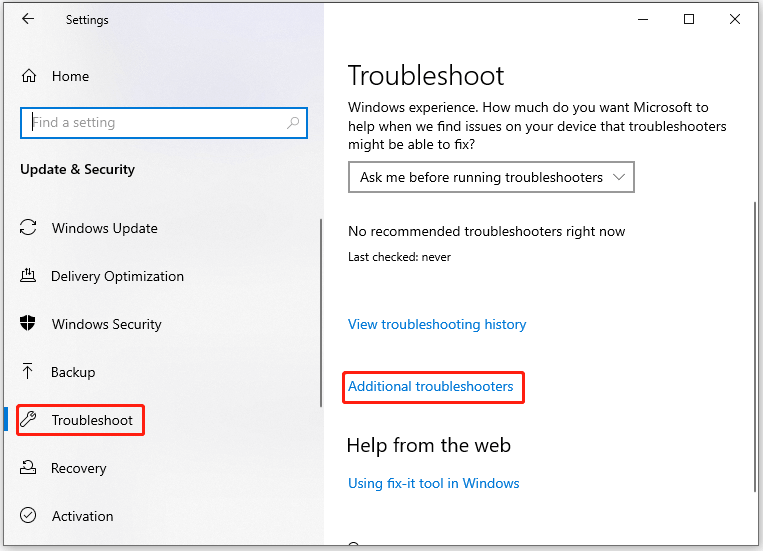Open the Windows Update section
Screen dimensions: 763x551
pos(105,228)
